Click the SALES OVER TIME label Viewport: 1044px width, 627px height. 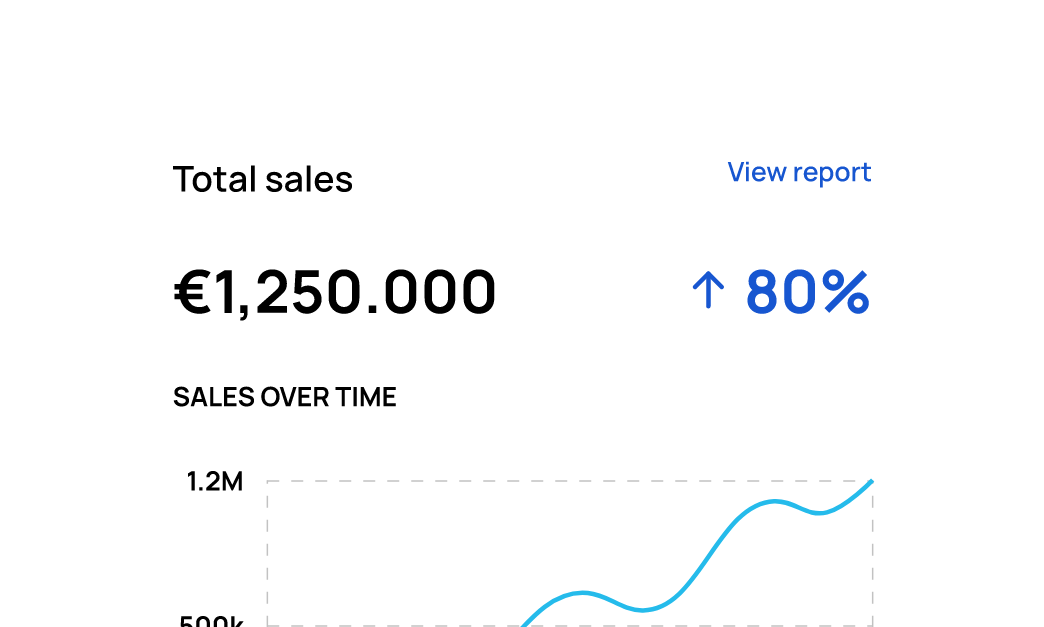point(285,397)
